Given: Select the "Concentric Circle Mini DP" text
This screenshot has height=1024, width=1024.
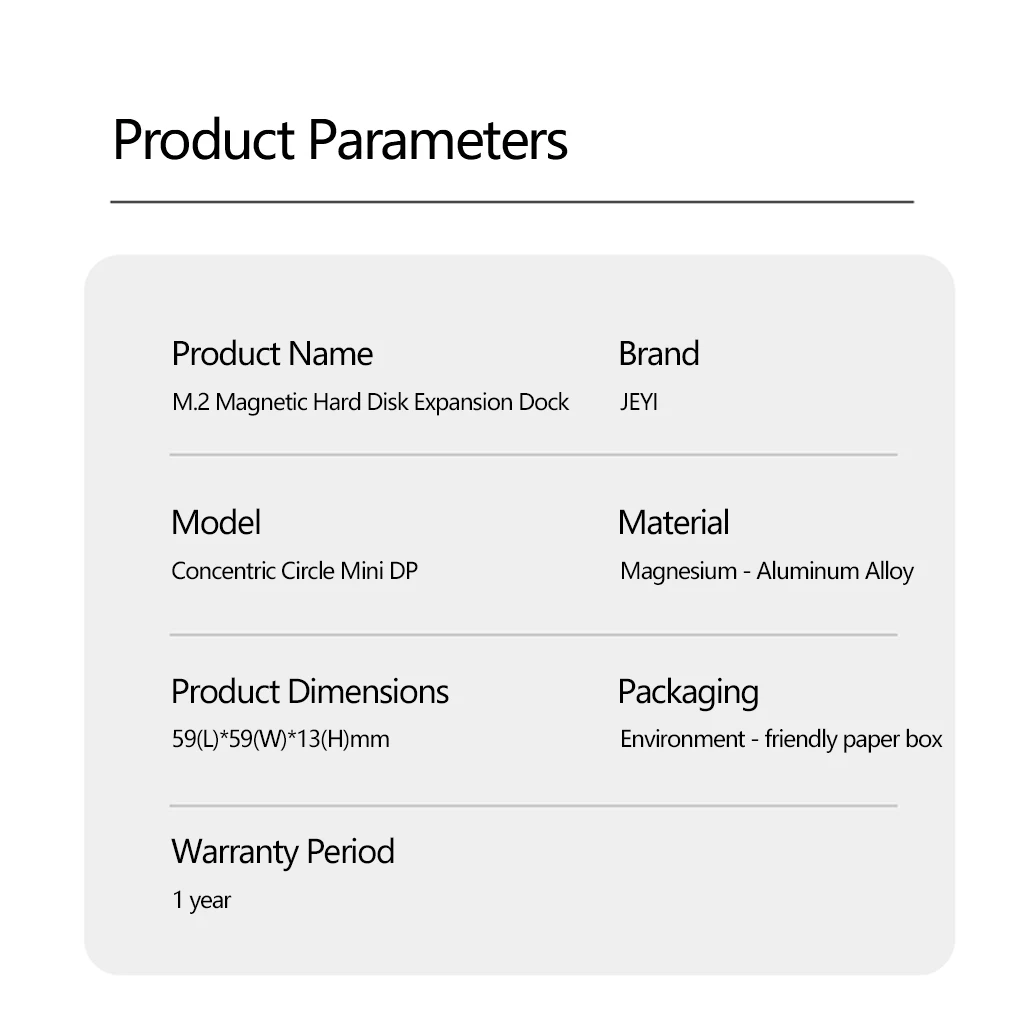Looking at the screenshot, I should tap(294, 572).
